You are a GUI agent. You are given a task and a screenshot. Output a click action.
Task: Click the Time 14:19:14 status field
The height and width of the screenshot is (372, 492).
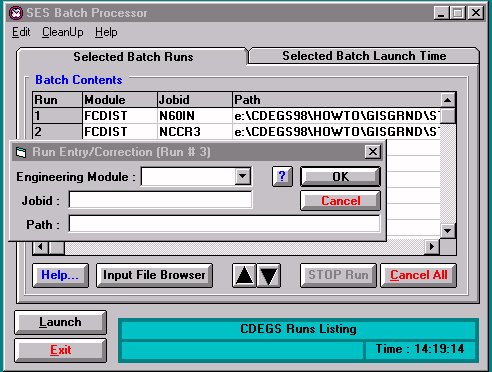tap(420, 349)
